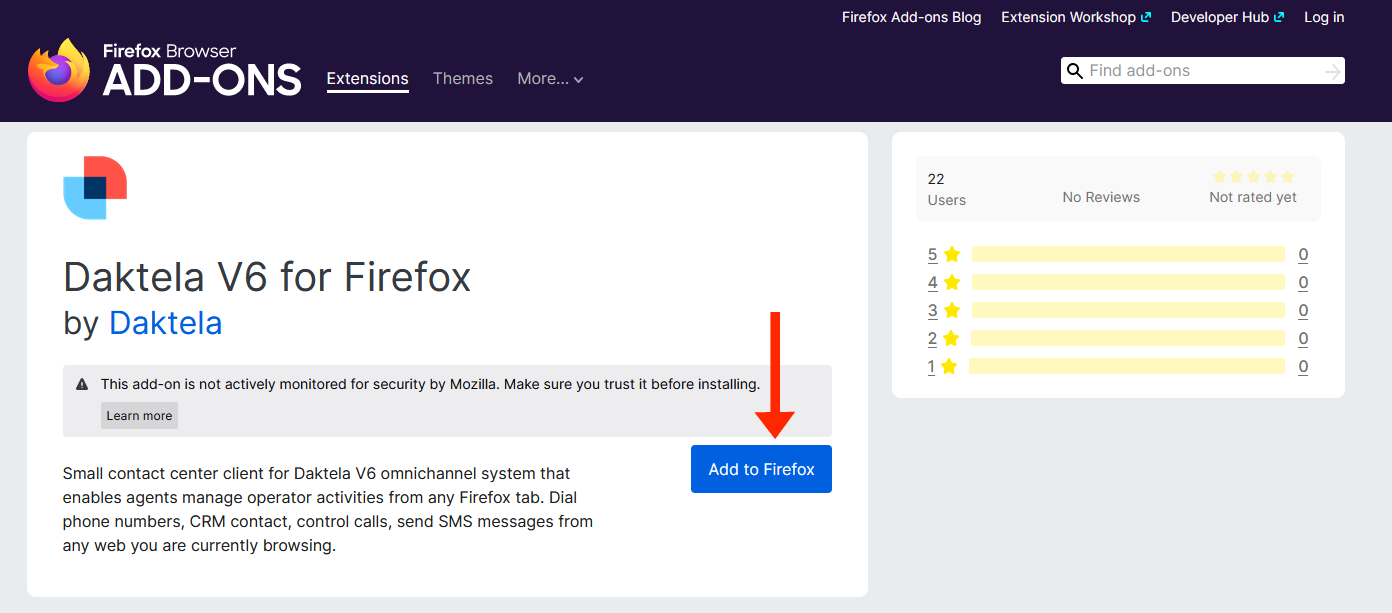Open the Extension Workshop link

[1075, 17]
